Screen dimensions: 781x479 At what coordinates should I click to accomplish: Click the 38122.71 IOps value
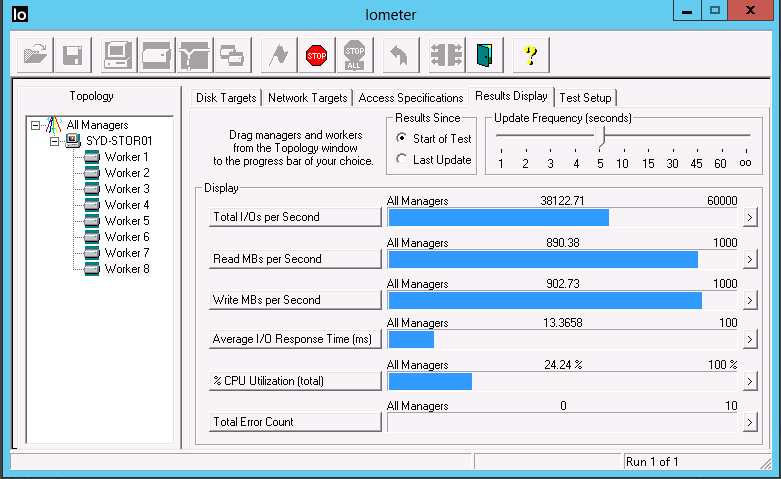click(x=562, y=201)
